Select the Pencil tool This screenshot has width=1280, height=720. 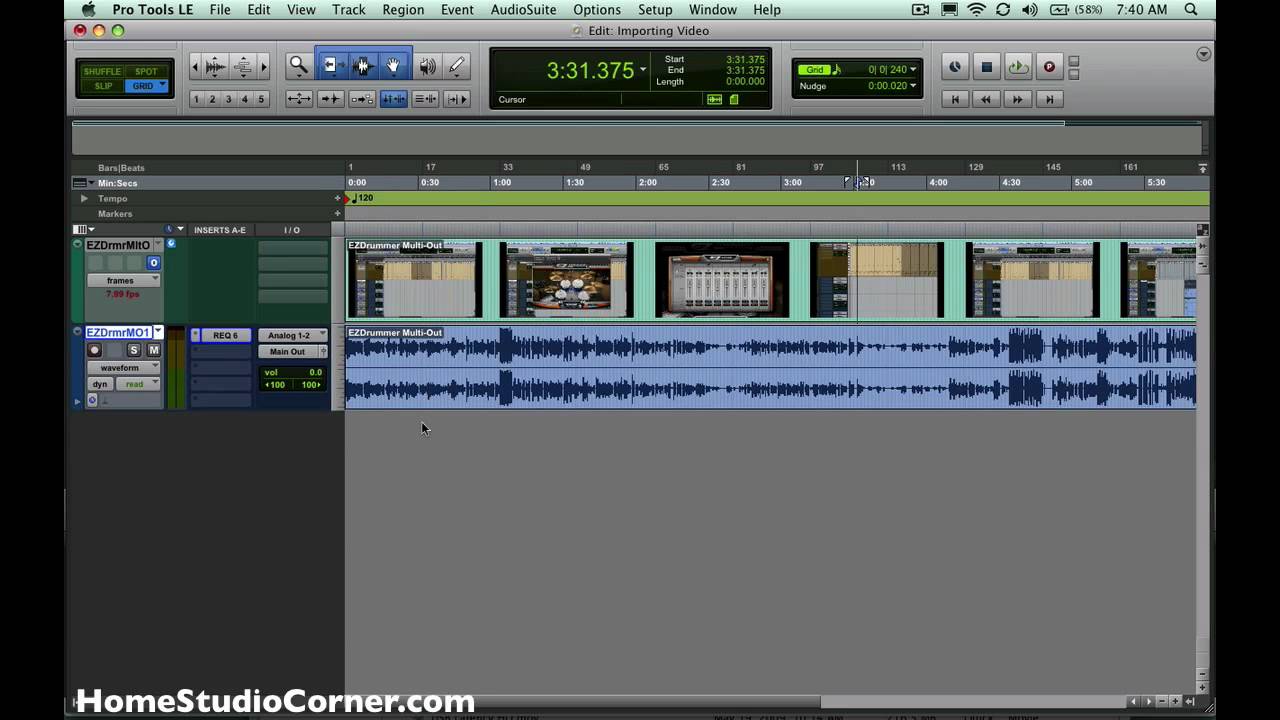(x=456, y=66)
